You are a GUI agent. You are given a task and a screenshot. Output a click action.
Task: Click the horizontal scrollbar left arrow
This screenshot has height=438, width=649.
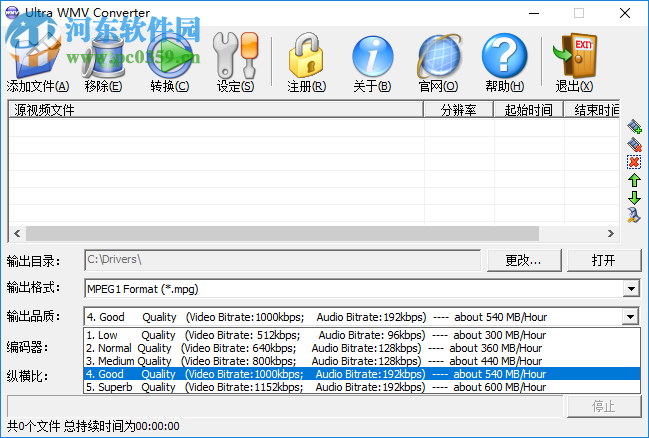point(17,233)
